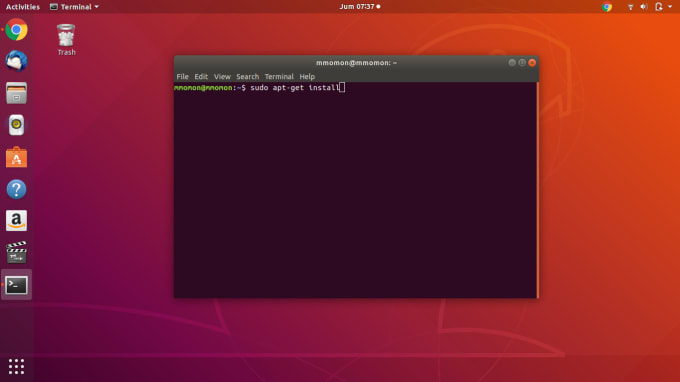Click the mmomon@mmomon prompt text
This screenshot has height=382, width=680.
pos(203,88)
